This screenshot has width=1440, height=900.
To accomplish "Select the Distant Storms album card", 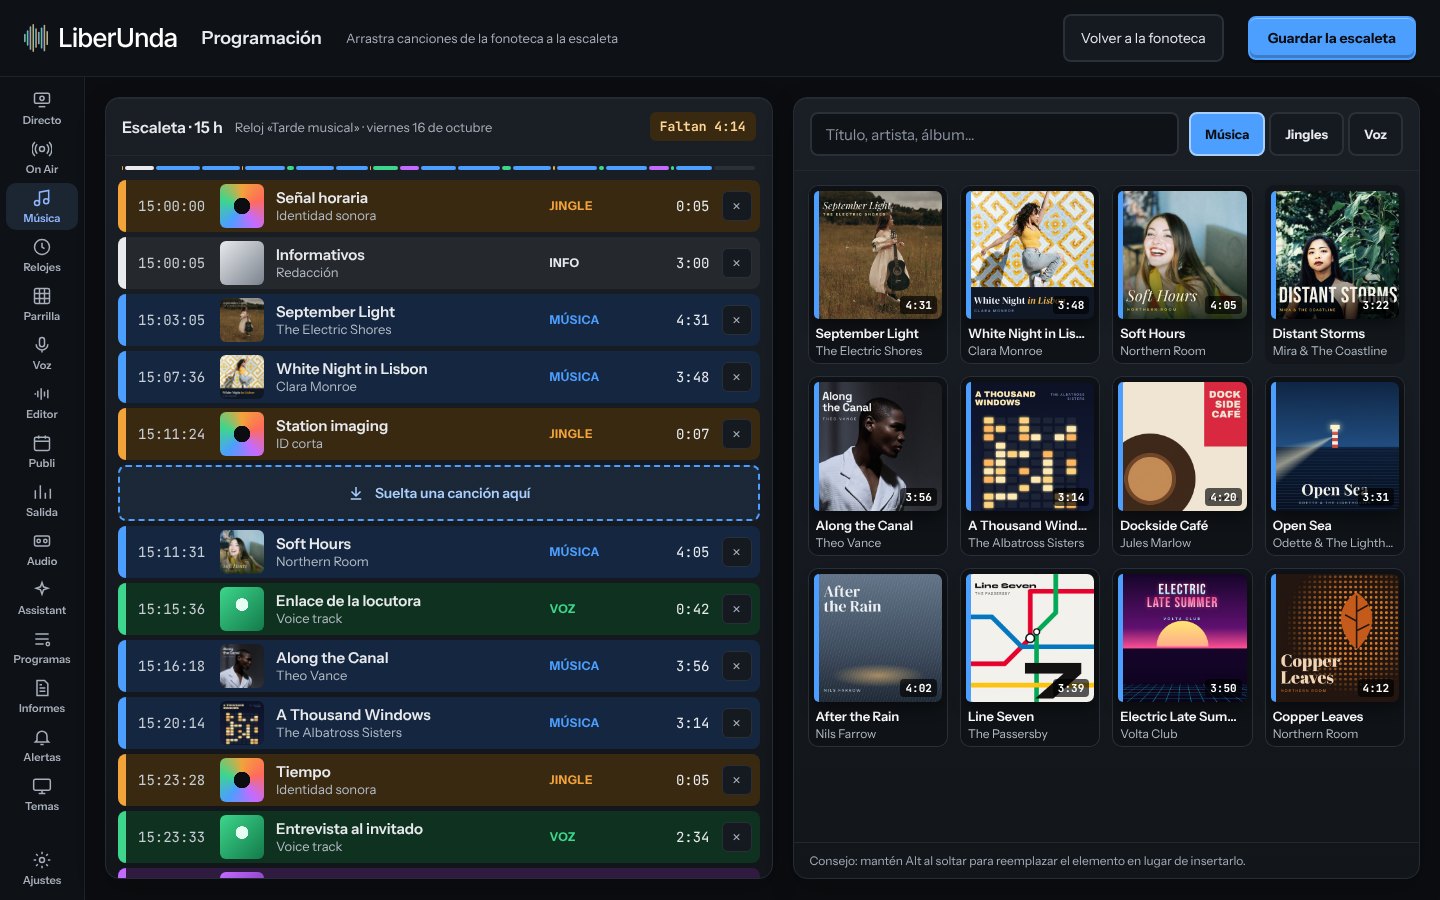I will coord(1335,275).
